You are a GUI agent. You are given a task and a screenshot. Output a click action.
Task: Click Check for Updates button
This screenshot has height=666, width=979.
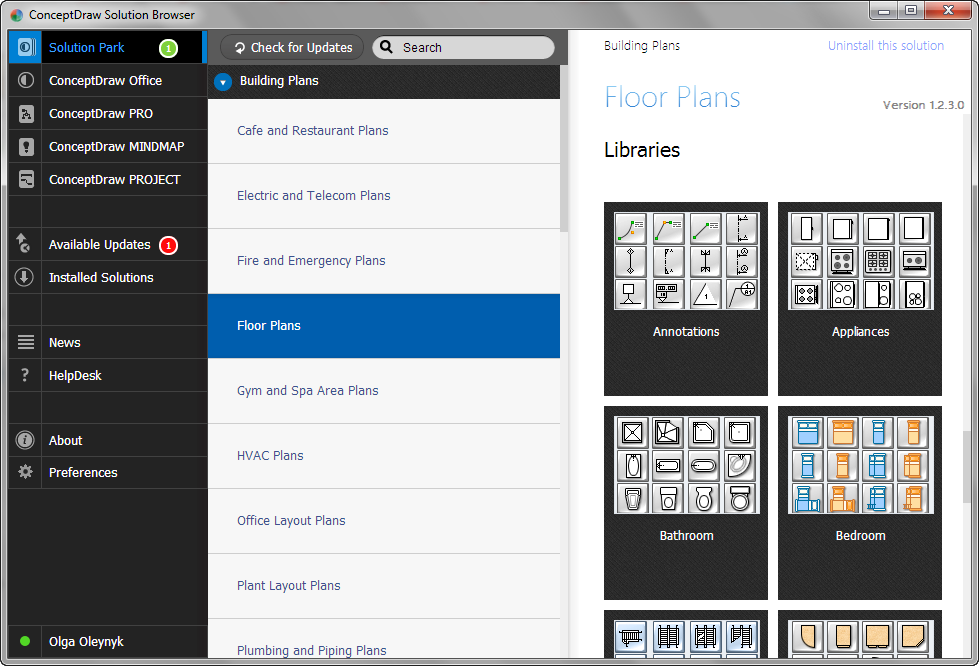(x=292, y=47)
